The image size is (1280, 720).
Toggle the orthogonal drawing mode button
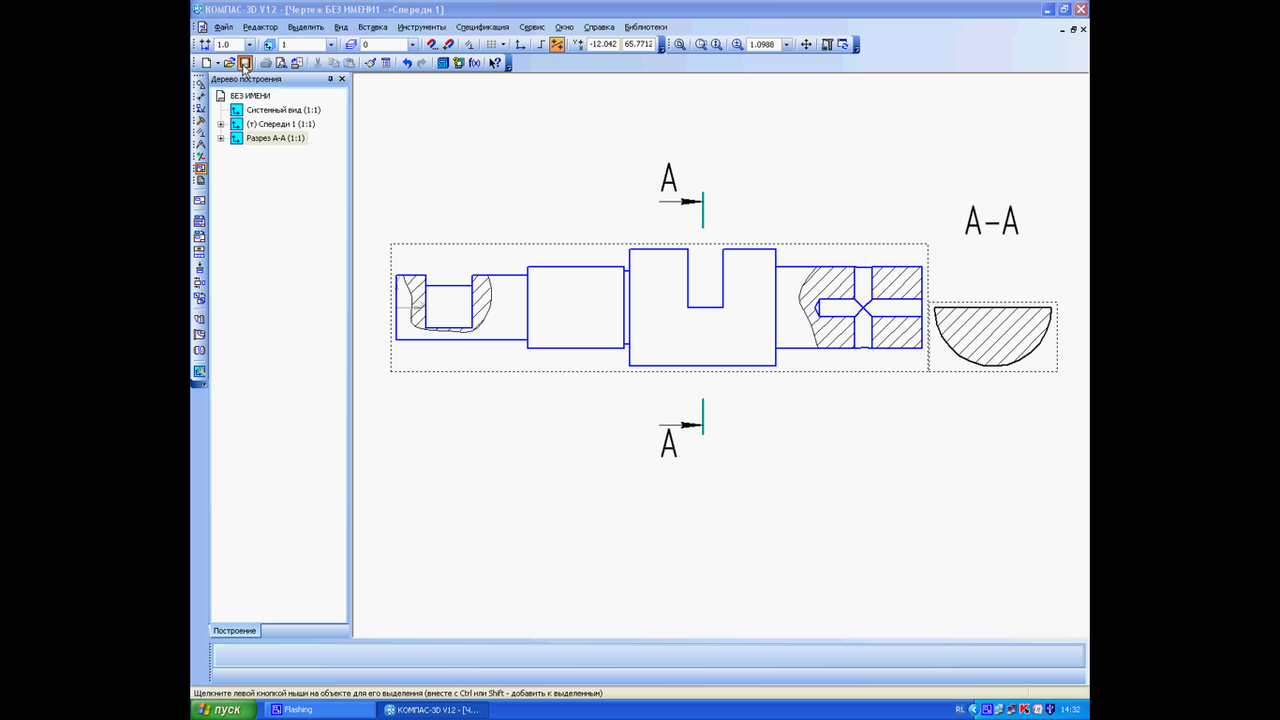tap(541, 45)
